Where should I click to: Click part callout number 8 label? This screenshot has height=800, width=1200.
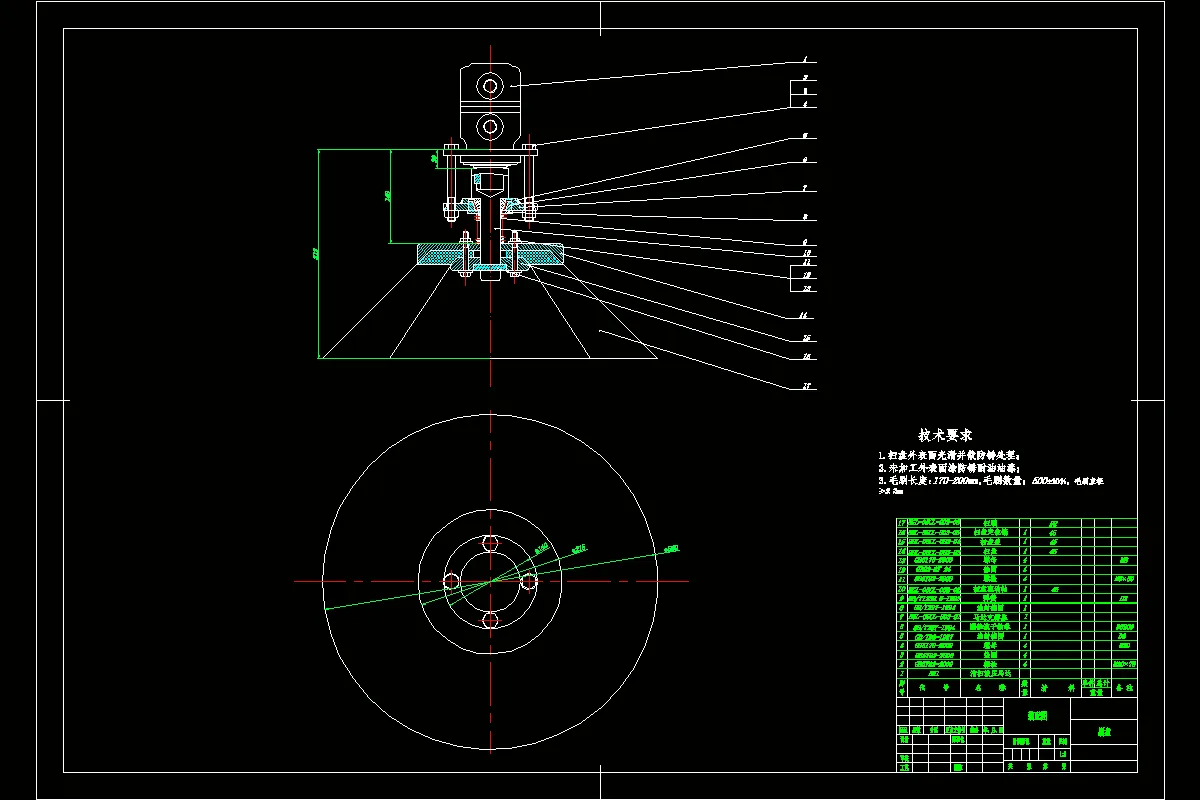(x=804, y=217)
